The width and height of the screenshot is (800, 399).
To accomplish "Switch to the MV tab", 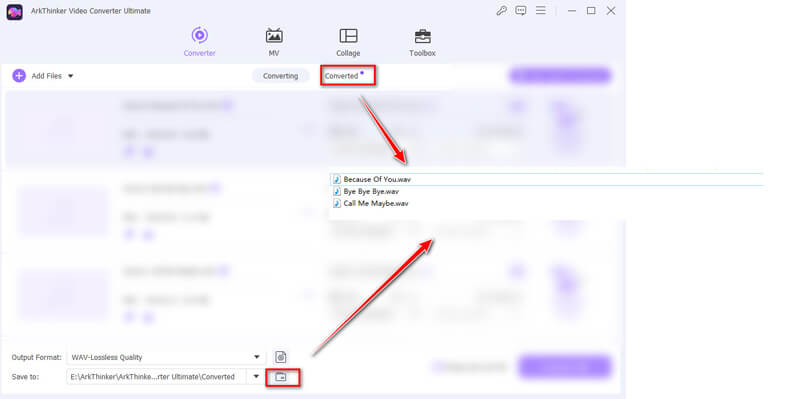I will pyautogui.click(x=274, y=42).
